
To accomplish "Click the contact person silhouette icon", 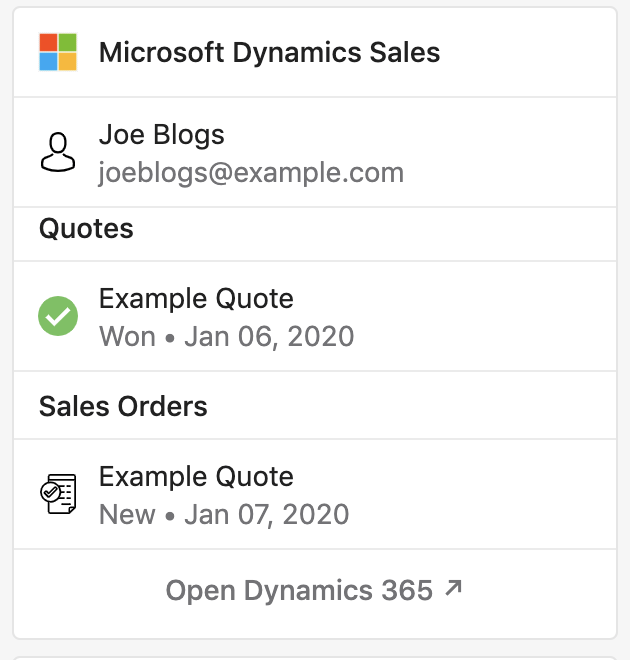I will (x=58, y=152).
